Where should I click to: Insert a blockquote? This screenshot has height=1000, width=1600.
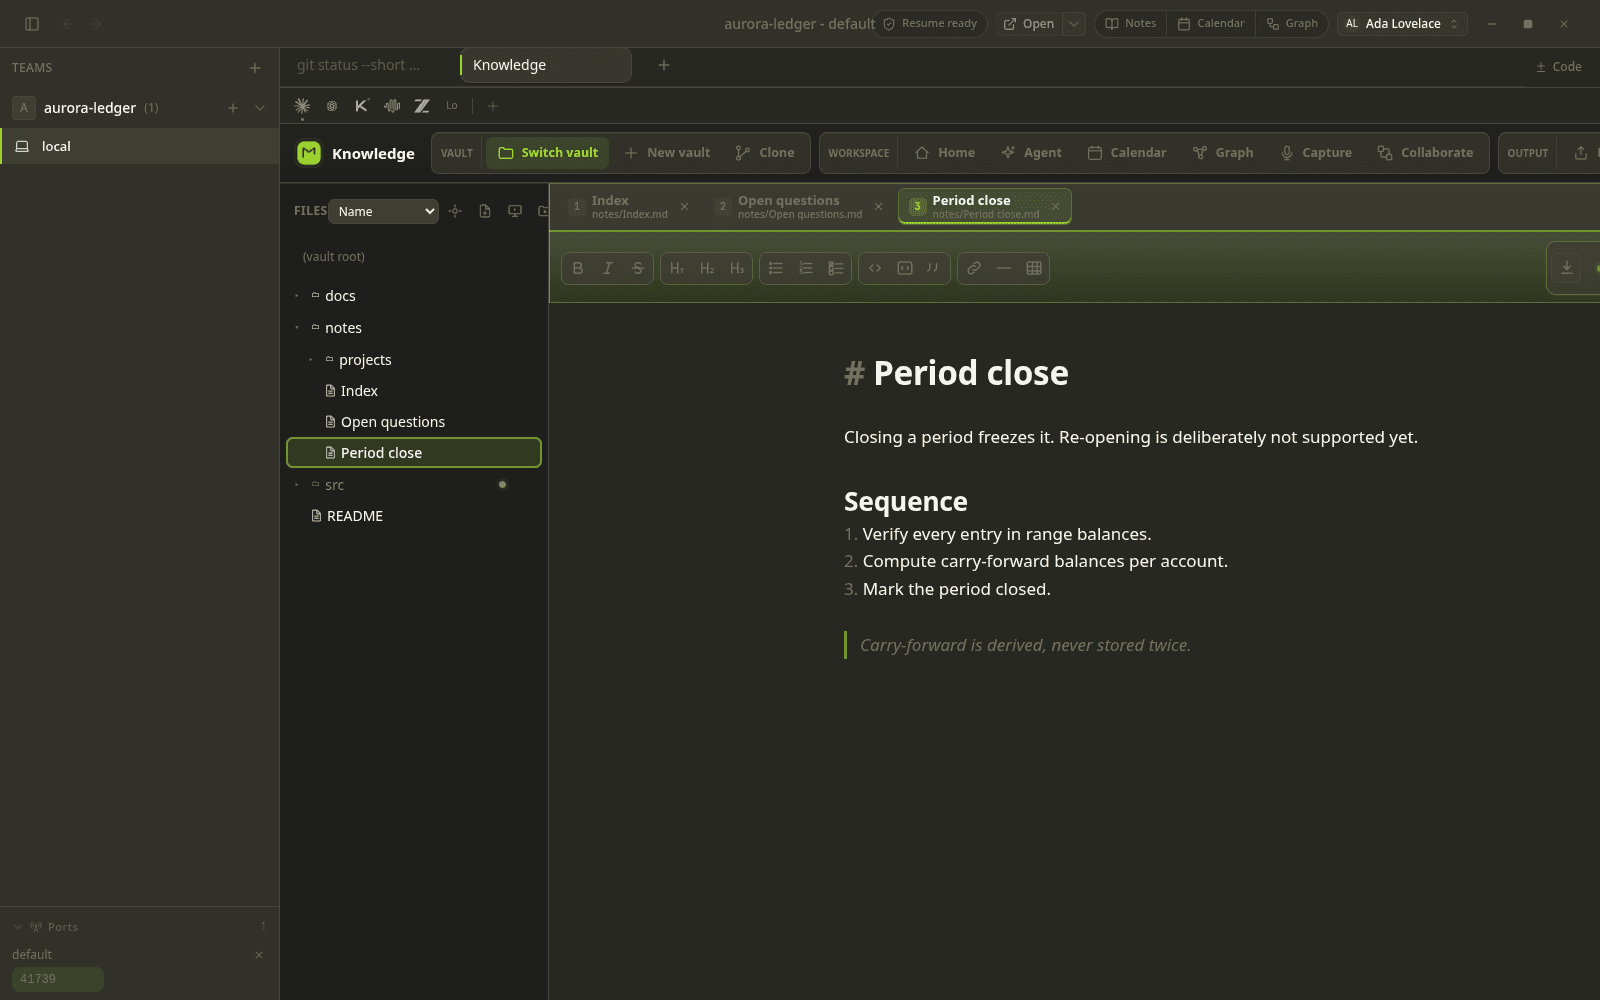tap(933, 268)
